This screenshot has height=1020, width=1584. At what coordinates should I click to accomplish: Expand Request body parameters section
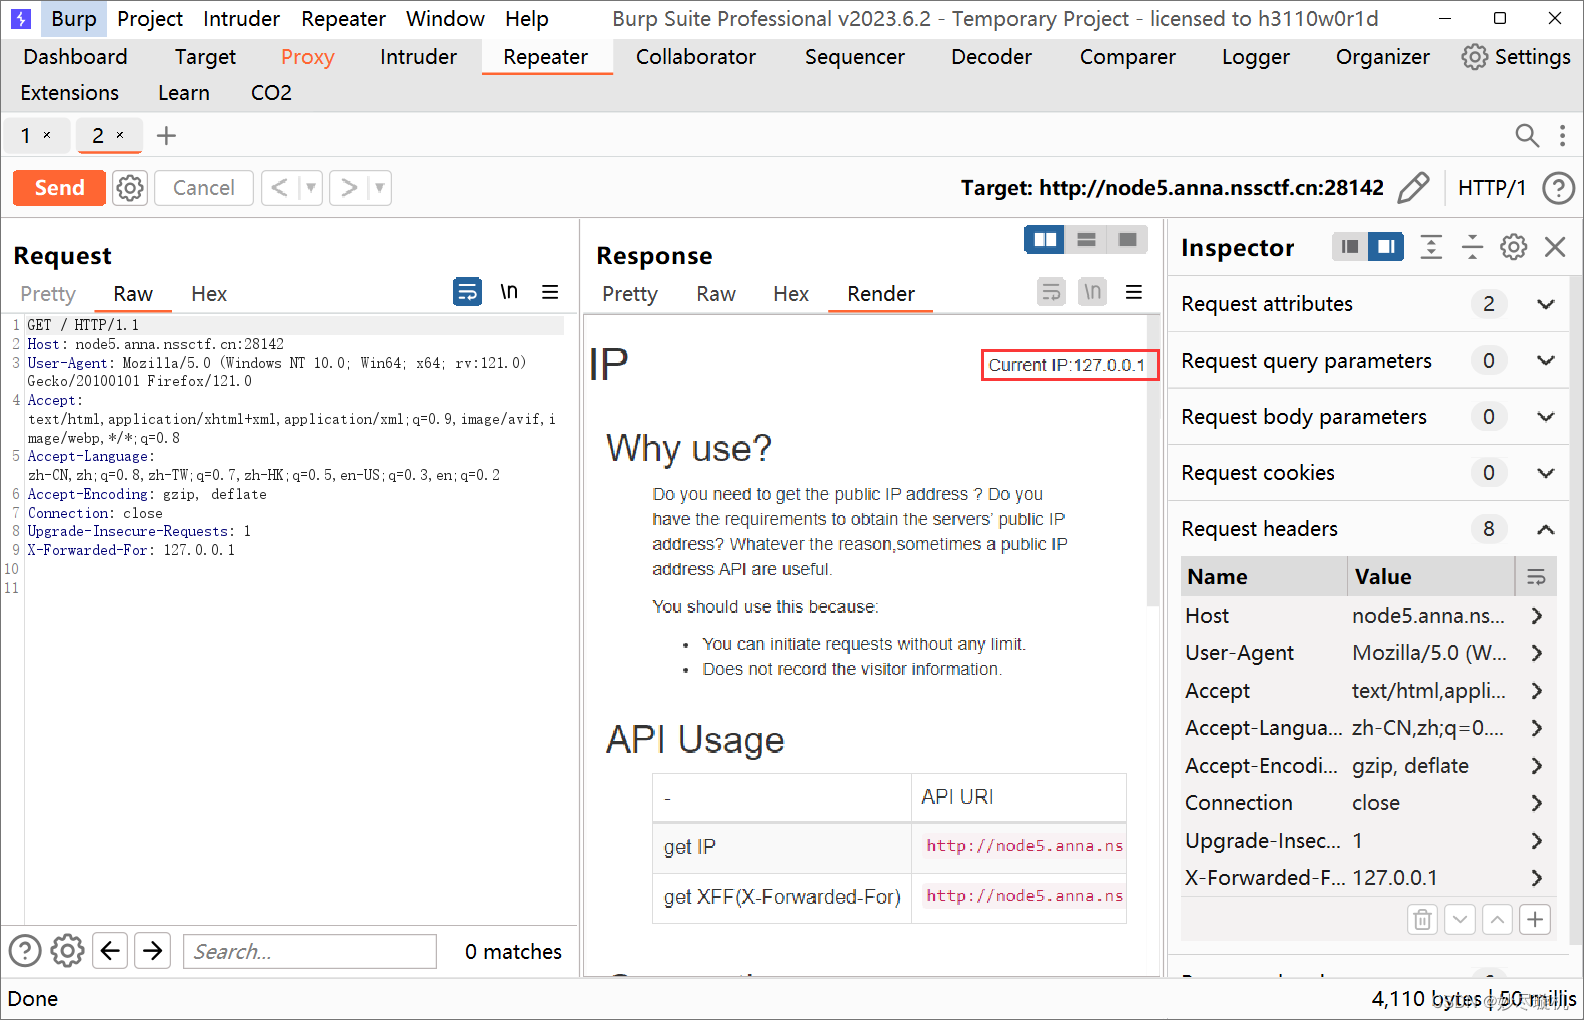pos(1545,417)
